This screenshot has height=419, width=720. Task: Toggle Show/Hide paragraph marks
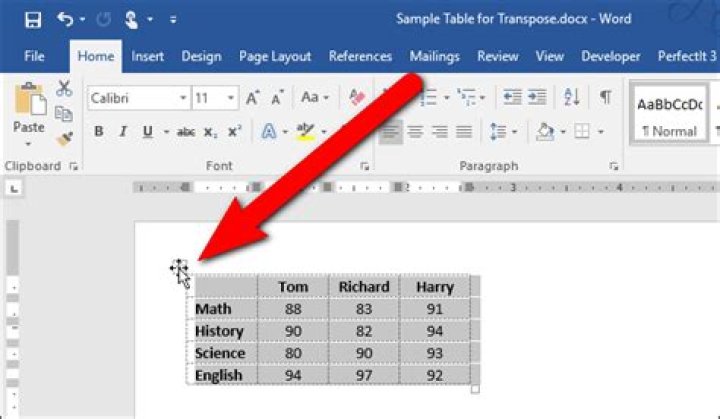click(605, 97)
